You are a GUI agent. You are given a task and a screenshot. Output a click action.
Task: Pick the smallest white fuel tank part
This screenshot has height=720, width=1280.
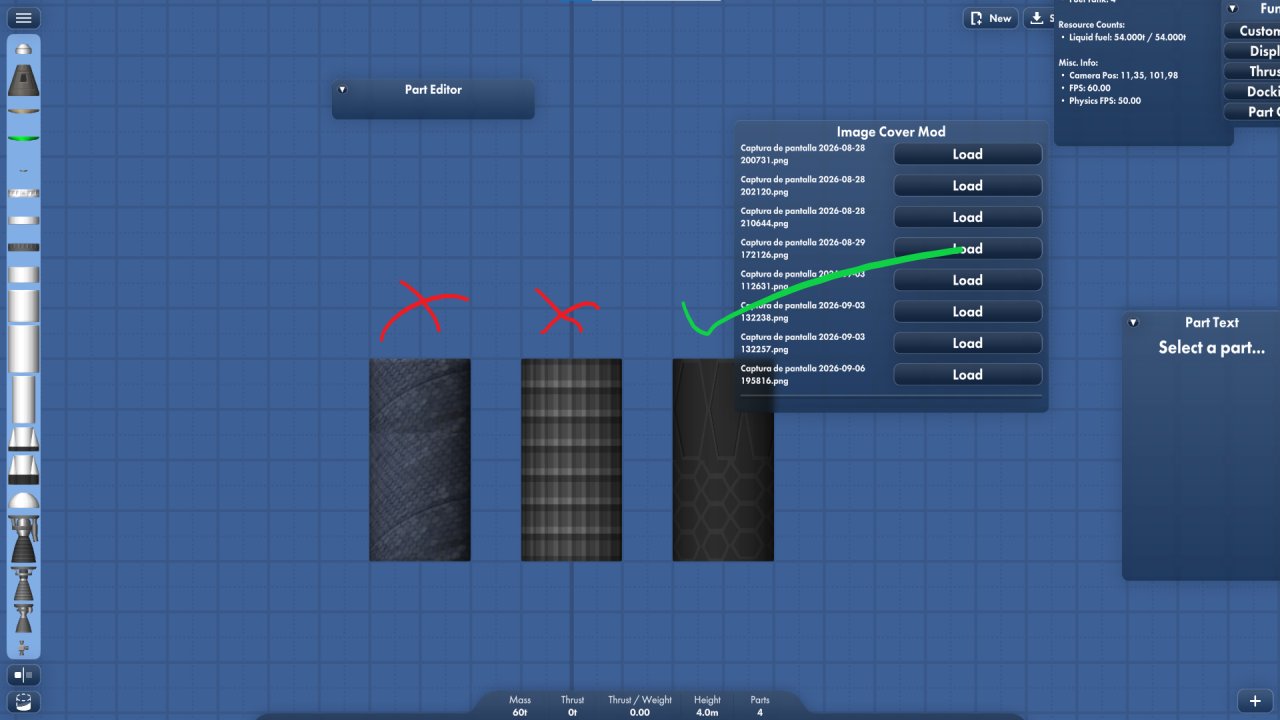24,274
